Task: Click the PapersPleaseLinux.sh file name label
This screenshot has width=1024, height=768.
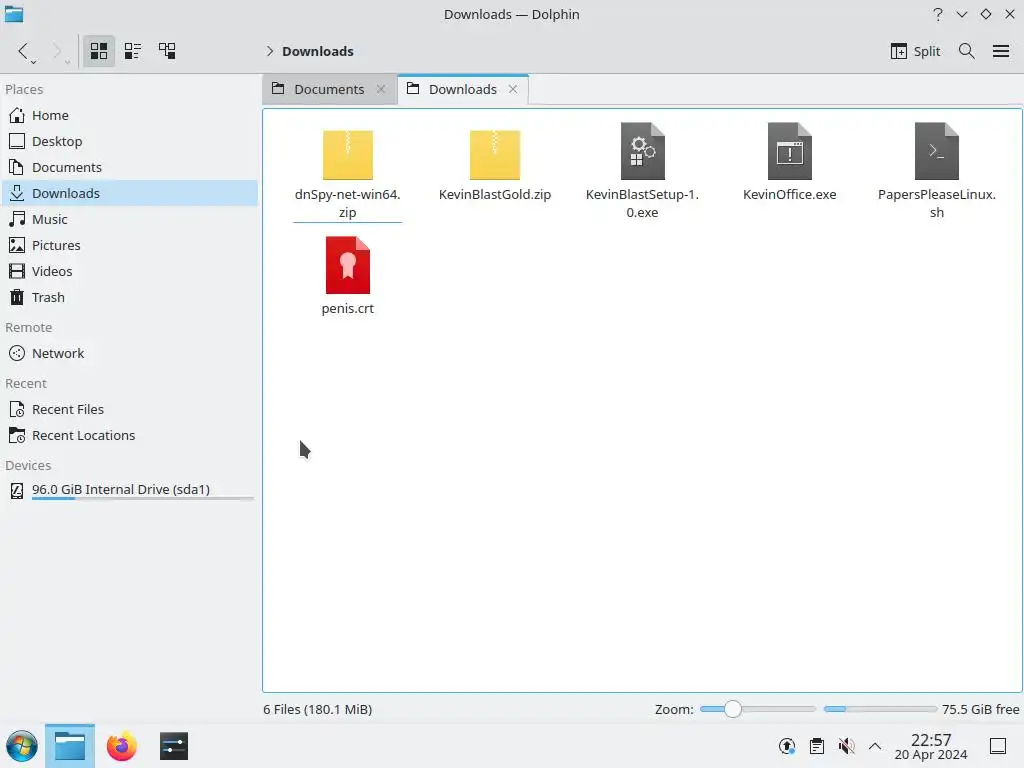Action: point(936,203)
